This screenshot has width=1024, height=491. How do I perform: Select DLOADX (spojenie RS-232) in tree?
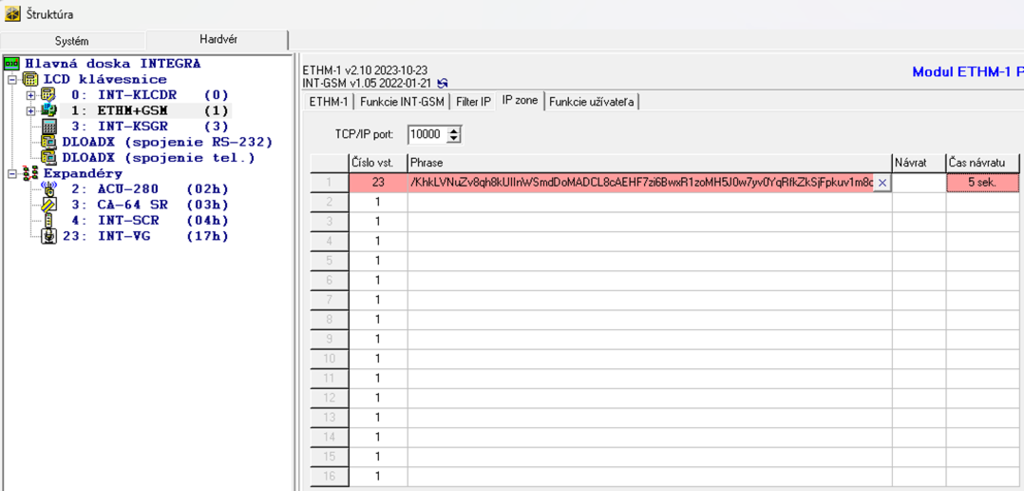[166, 142]
